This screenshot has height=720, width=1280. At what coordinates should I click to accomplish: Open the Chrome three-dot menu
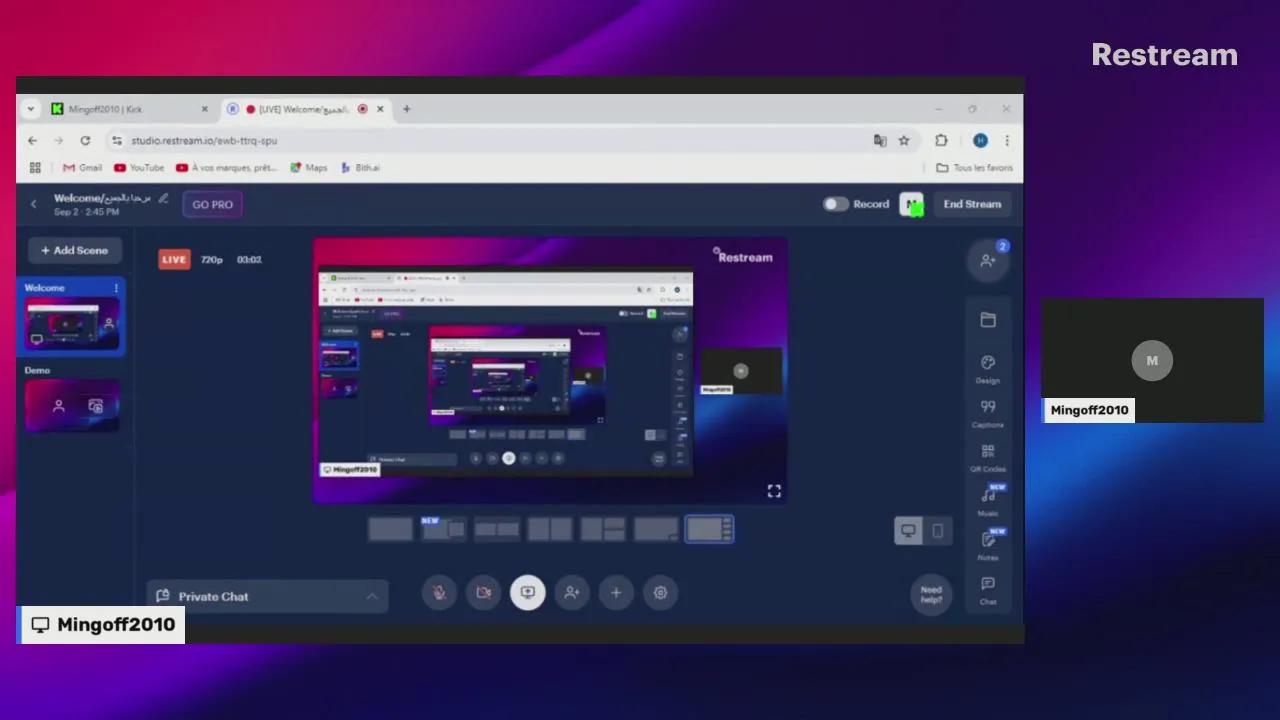(x=1007, y=141)
